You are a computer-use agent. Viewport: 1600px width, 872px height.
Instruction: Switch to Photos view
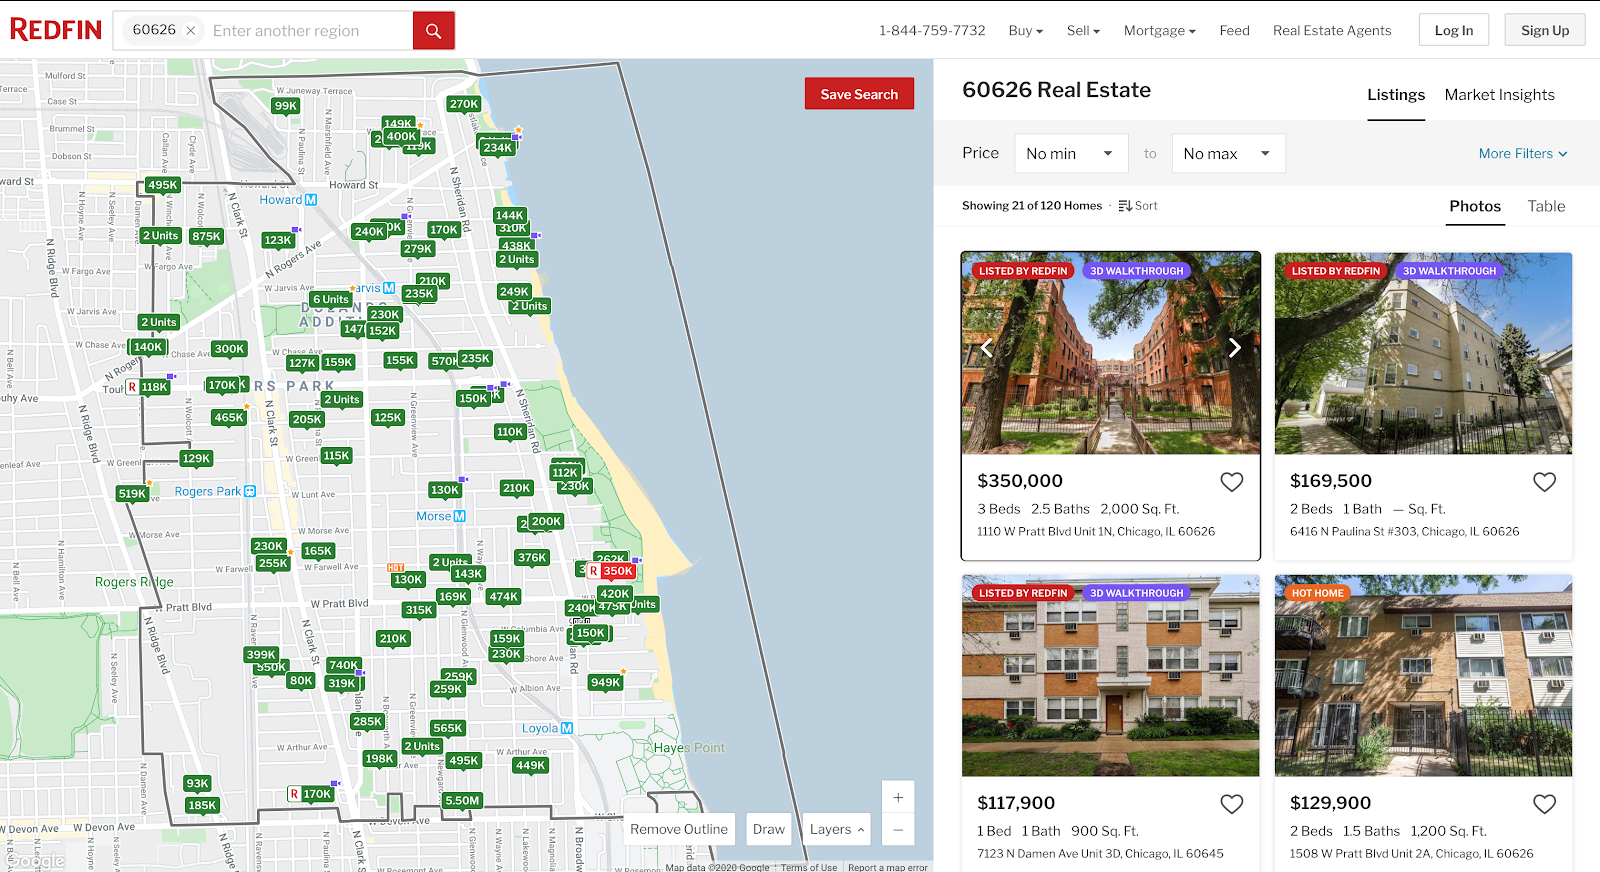pos(1475,206)
